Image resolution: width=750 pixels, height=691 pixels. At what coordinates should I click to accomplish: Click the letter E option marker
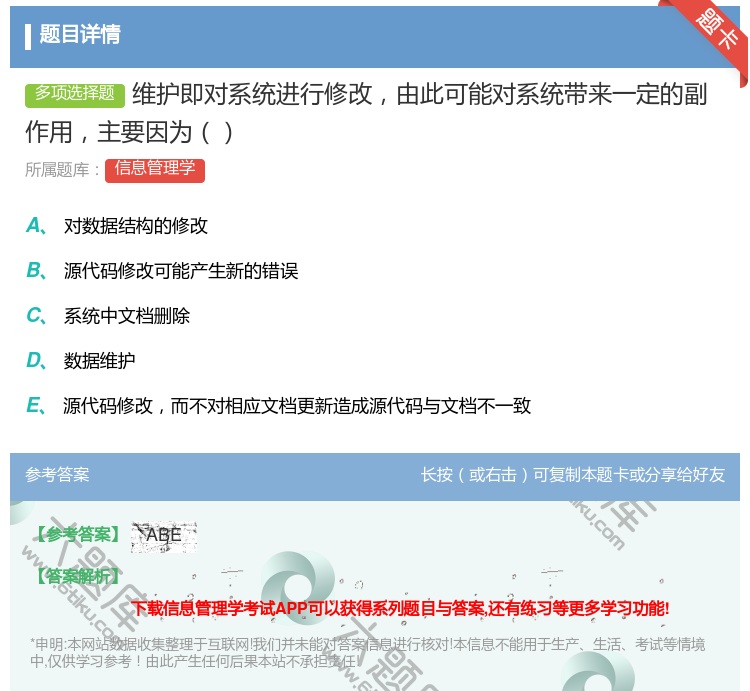(x=36, y=406)
